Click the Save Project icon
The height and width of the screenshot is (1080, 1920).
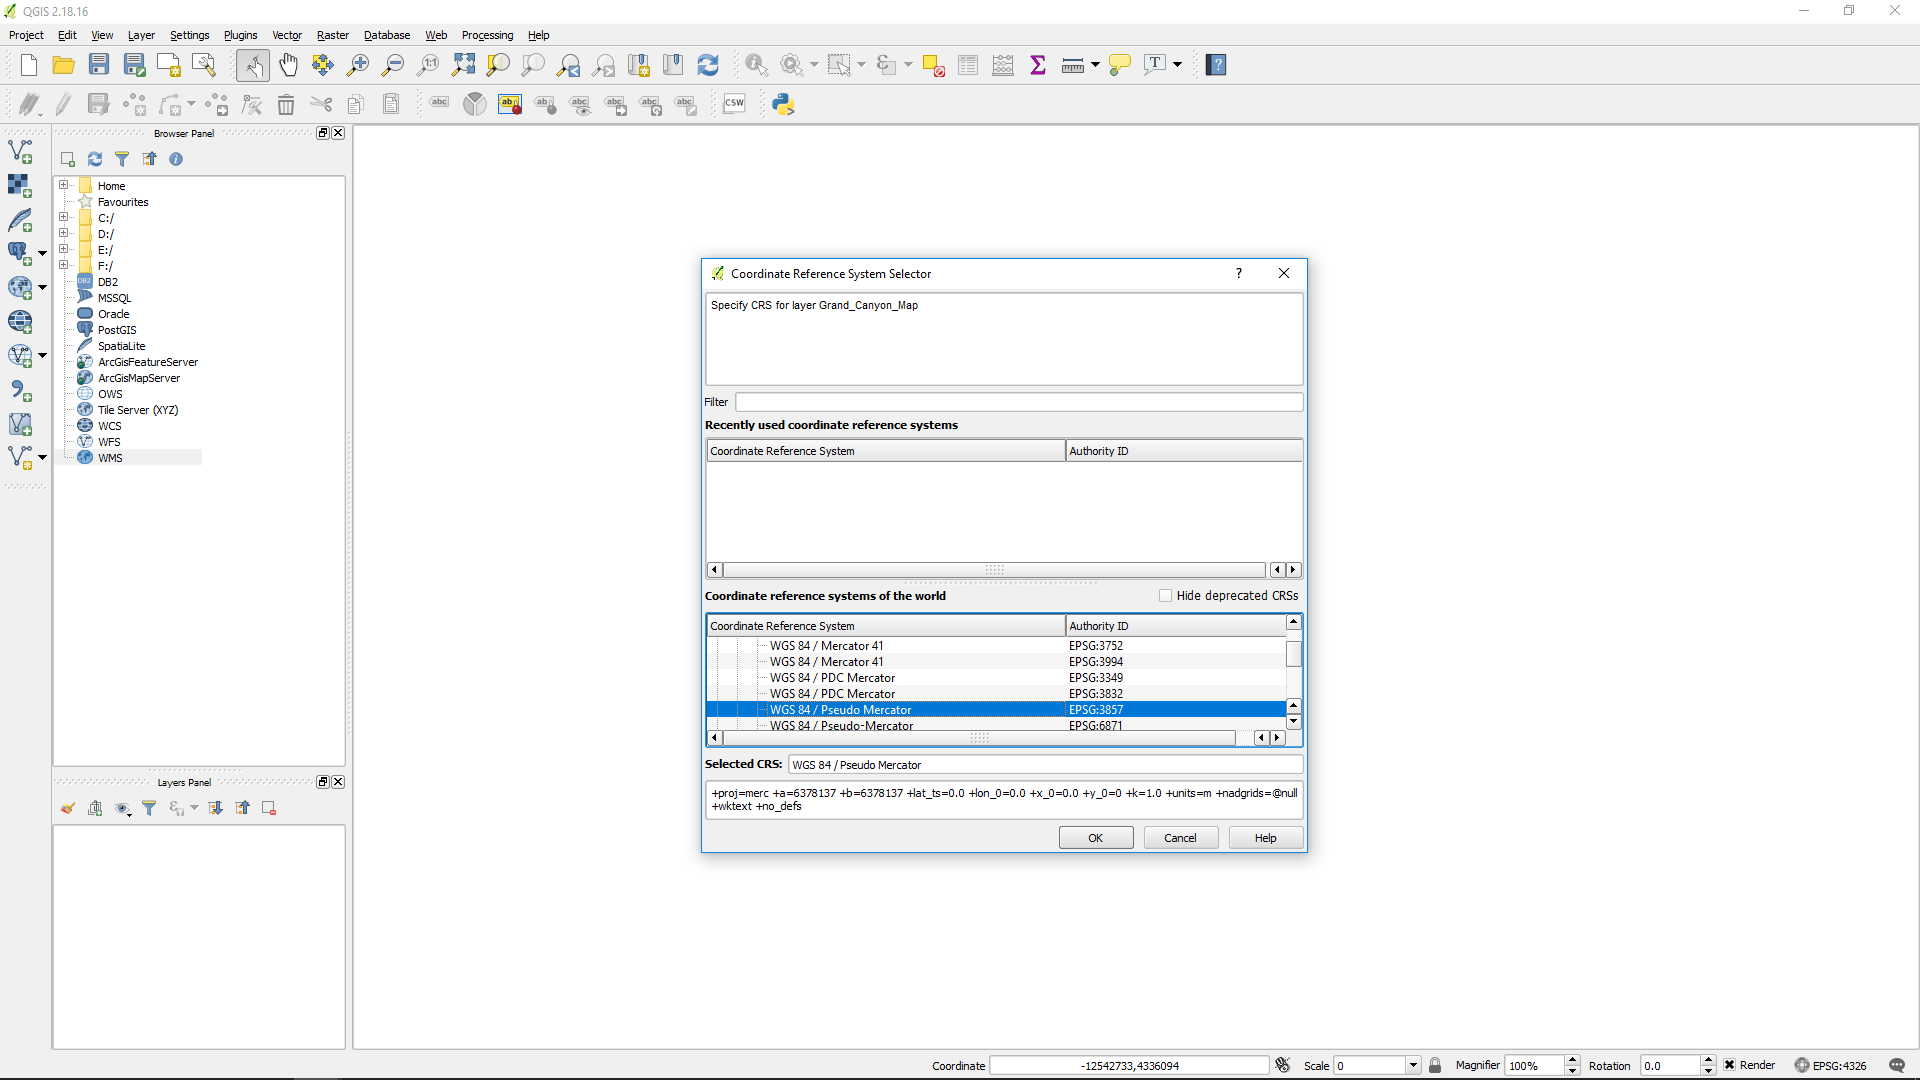click(98, 65)
